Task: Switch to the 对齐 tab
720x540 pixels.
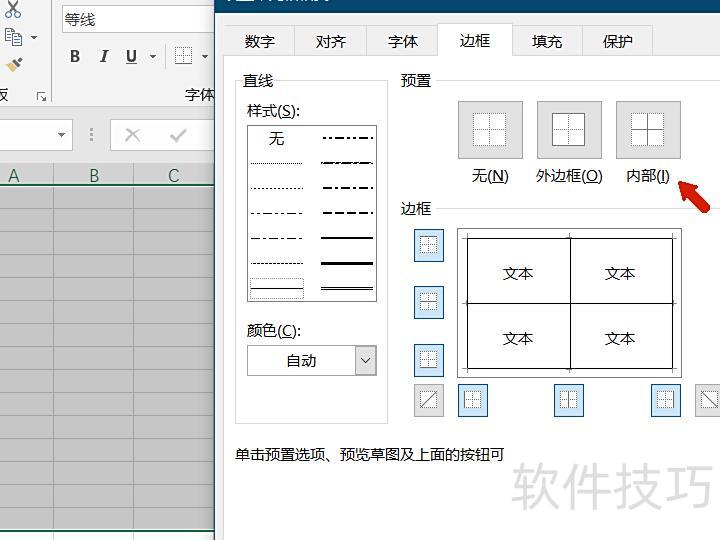Action: (331, 41)
